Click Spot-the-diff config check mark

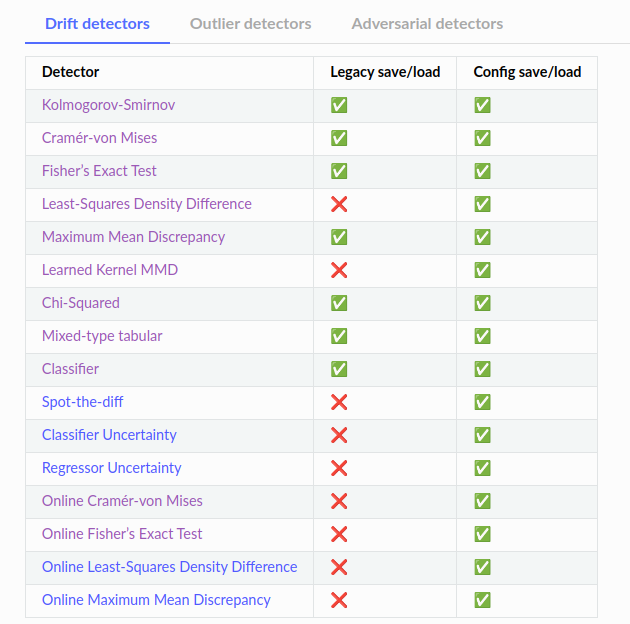click(483, 402)
